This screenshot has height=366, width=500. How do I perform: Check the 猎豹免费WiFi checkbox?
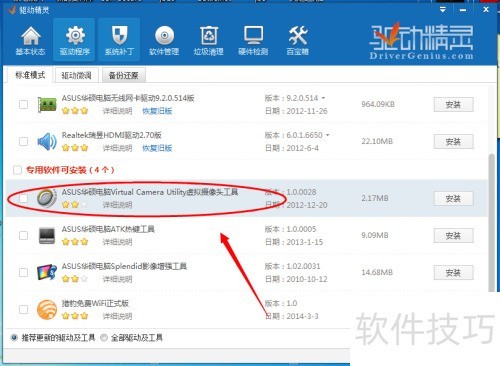(23, 309)
